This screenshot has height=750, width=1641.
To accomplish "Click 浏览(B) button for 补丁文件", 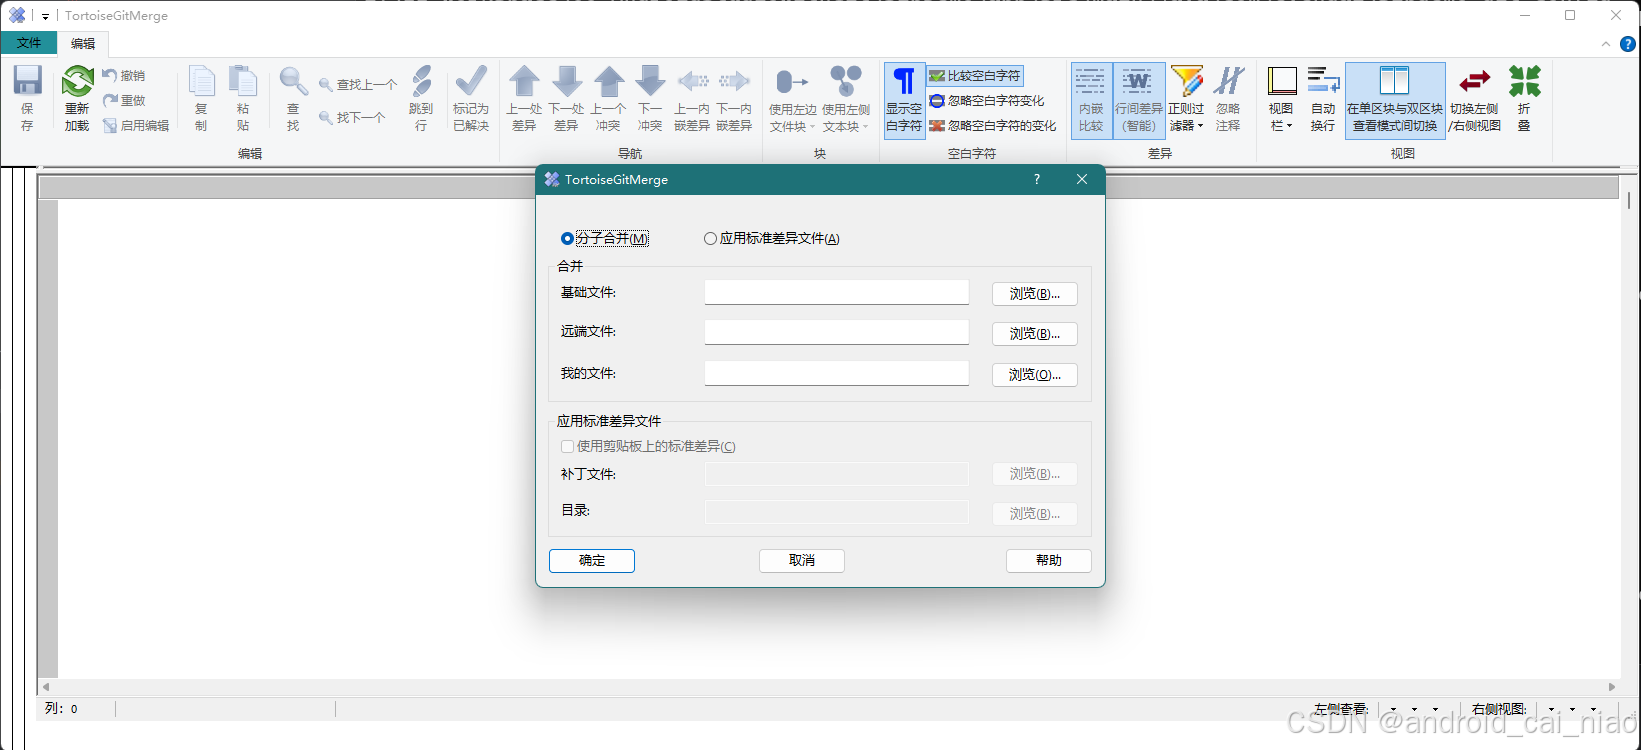I will click(x=1034, y=474).
